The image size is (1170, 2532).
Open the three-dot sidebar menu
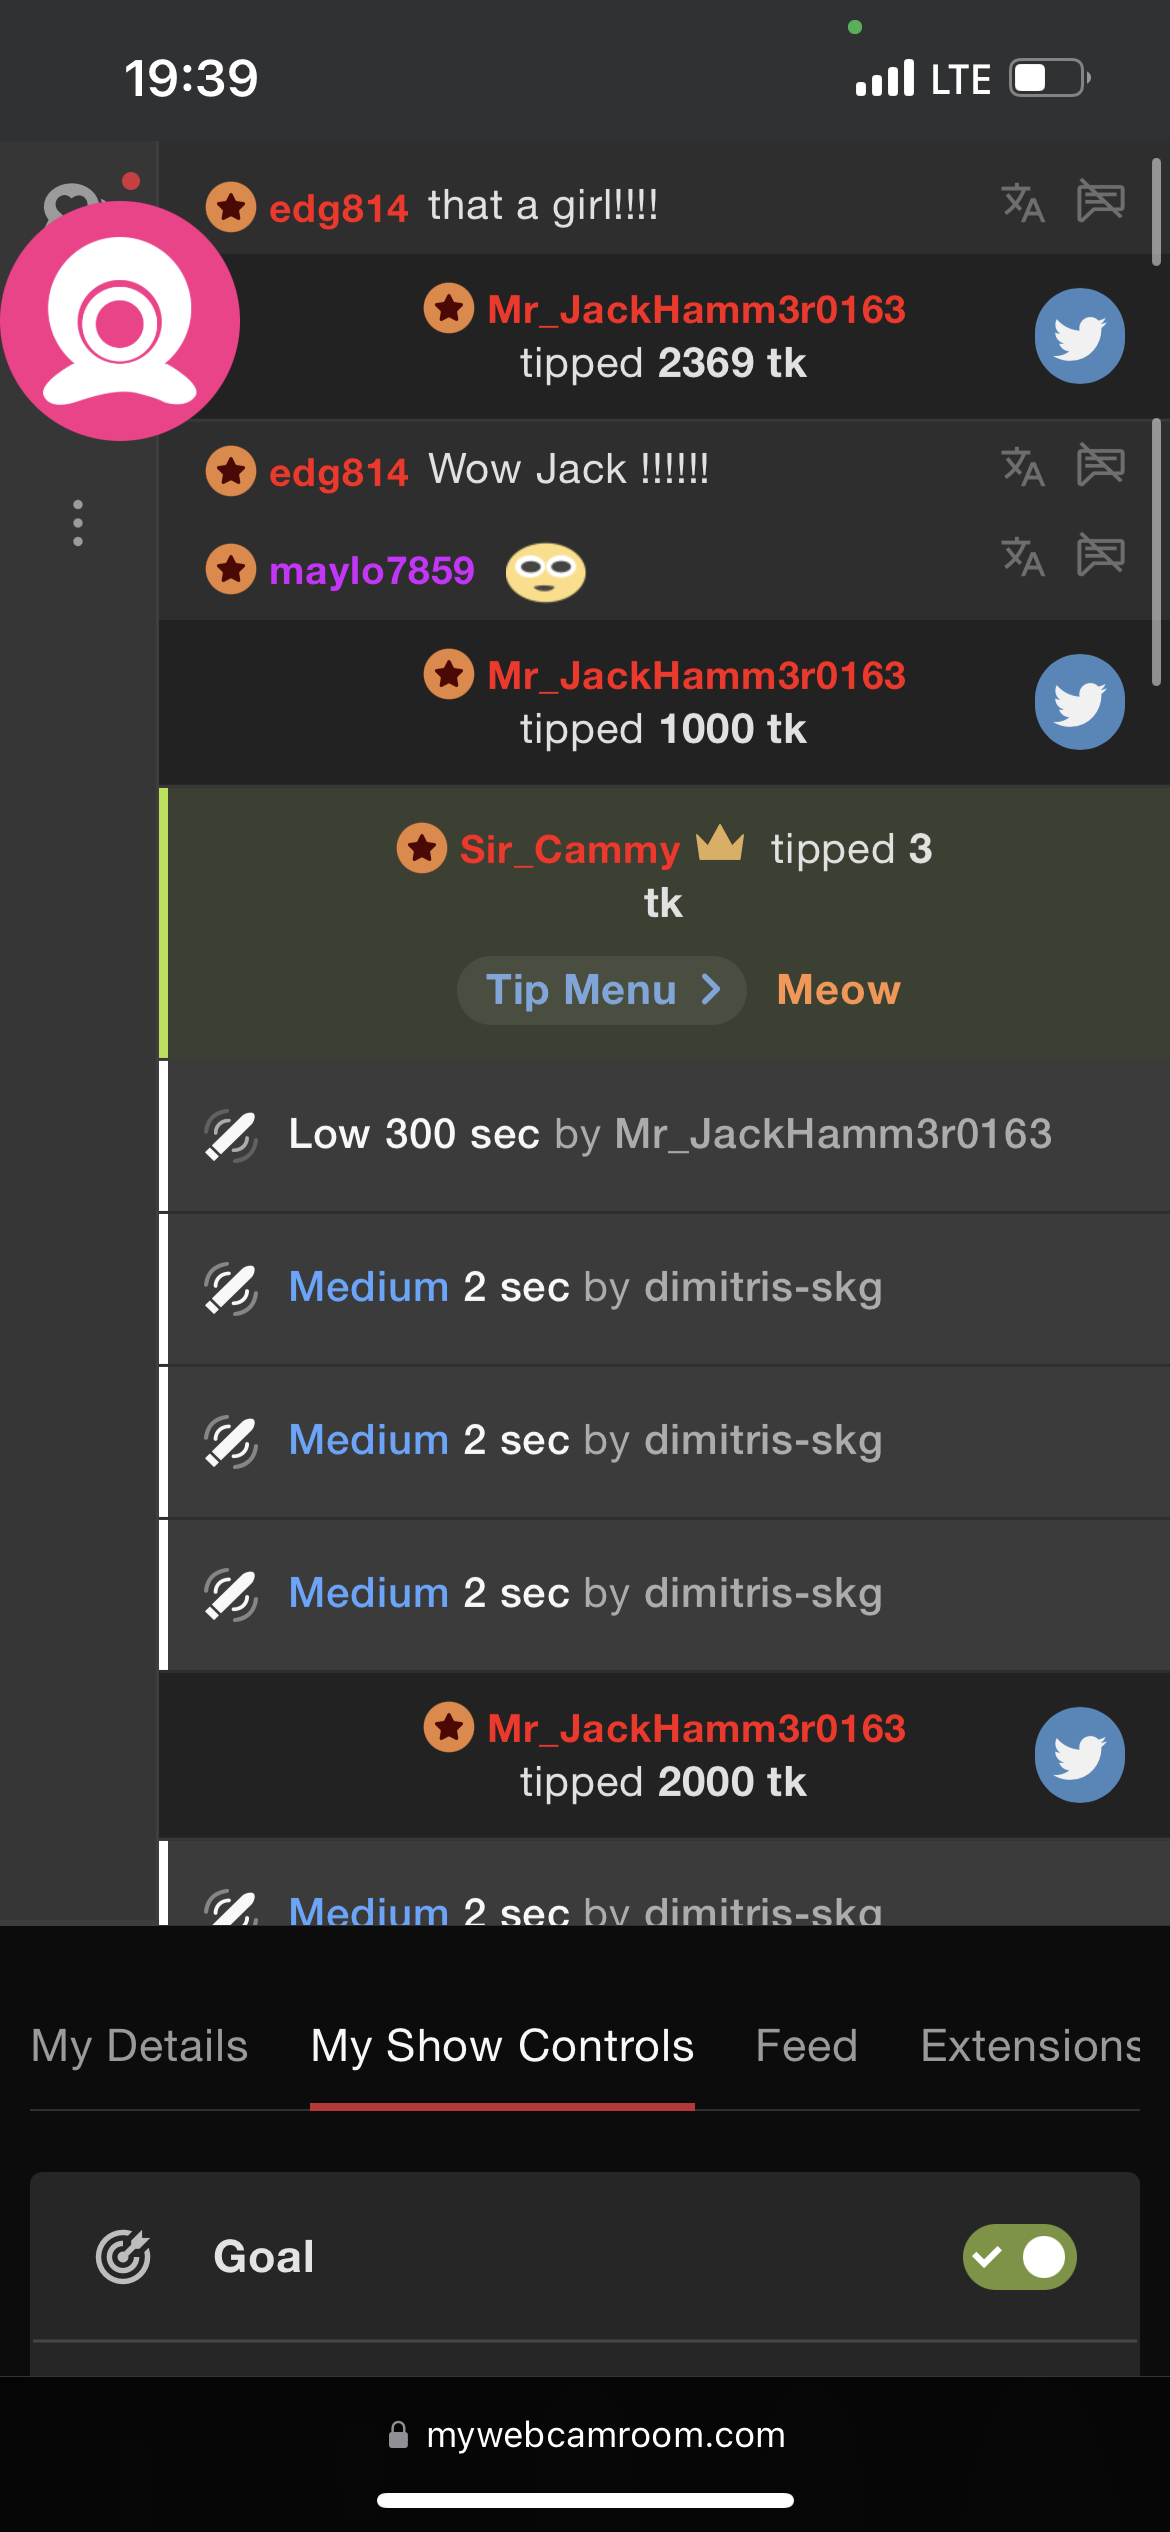point(78,523)
